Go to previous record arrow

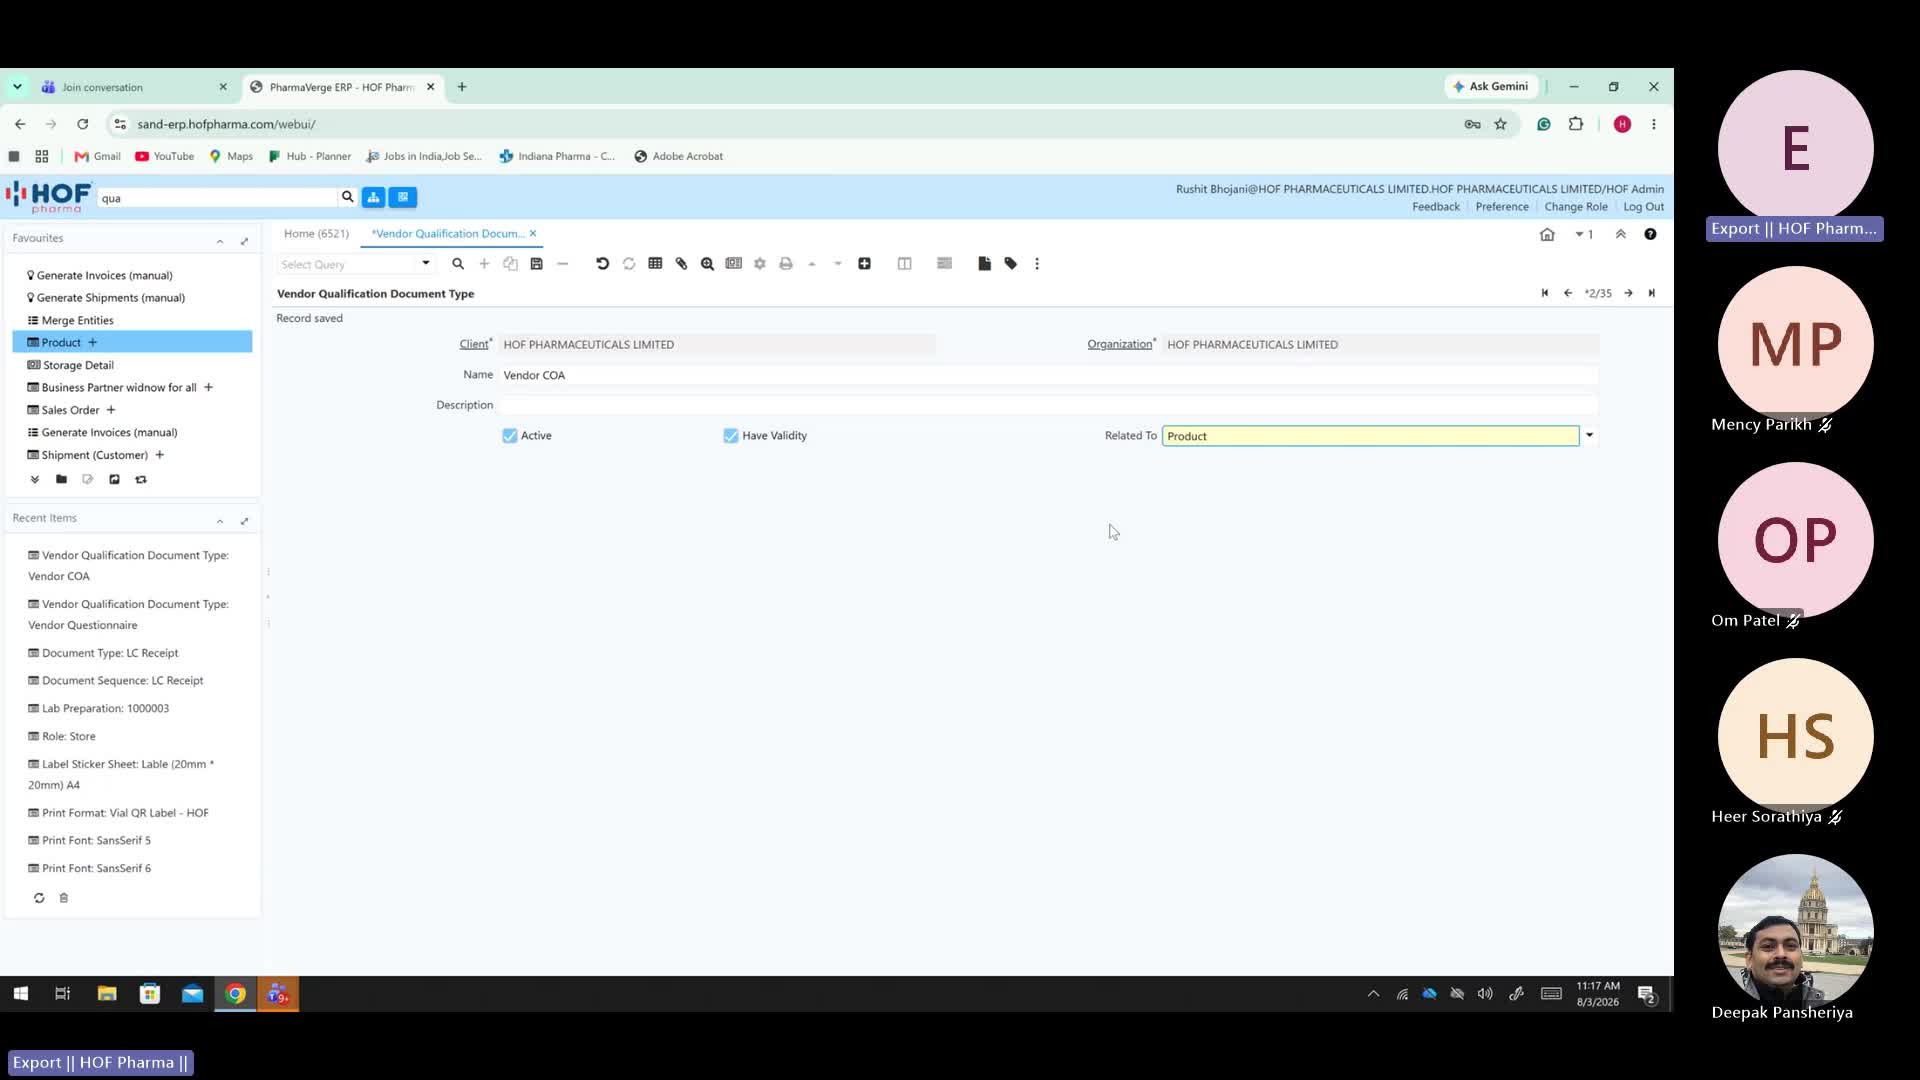pos(1568,293)
